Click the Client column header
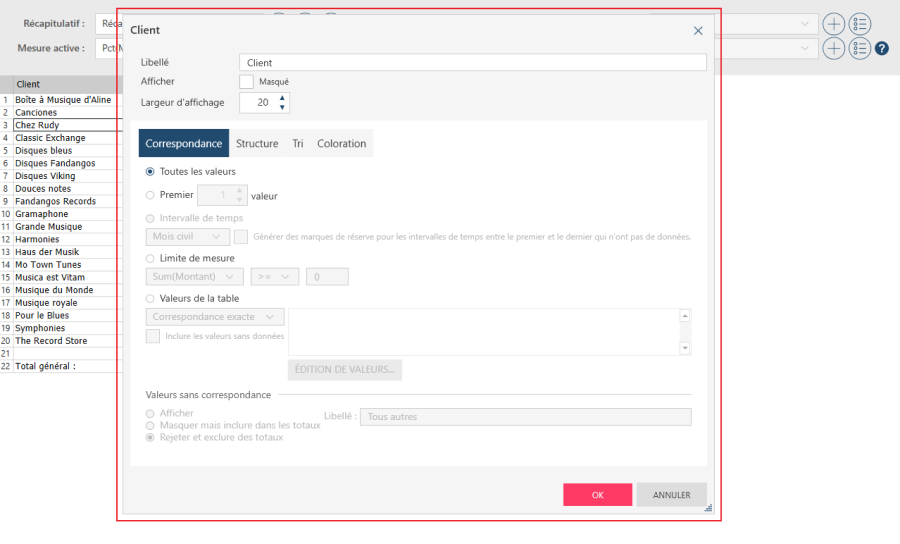 point(68,84)
